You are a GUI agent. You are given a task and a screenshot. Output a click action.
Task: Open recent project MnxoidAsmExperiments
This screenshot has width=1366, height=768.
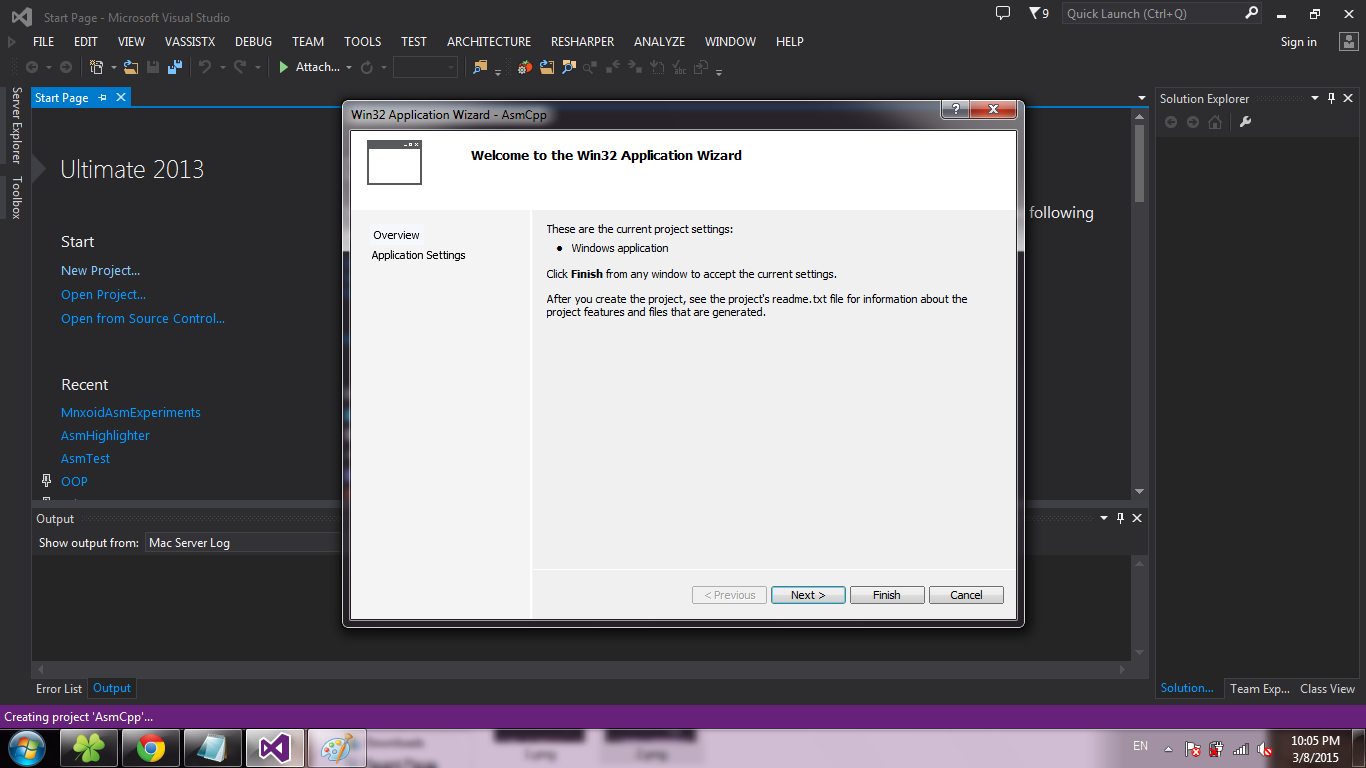[x=130, y=412]
